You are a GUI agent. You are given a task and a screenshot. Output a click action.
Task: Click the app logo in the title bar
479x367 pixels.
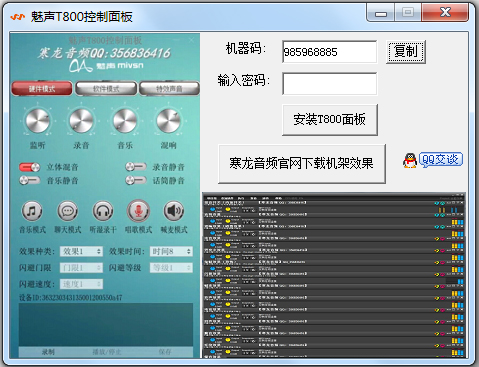click(17, 17)
